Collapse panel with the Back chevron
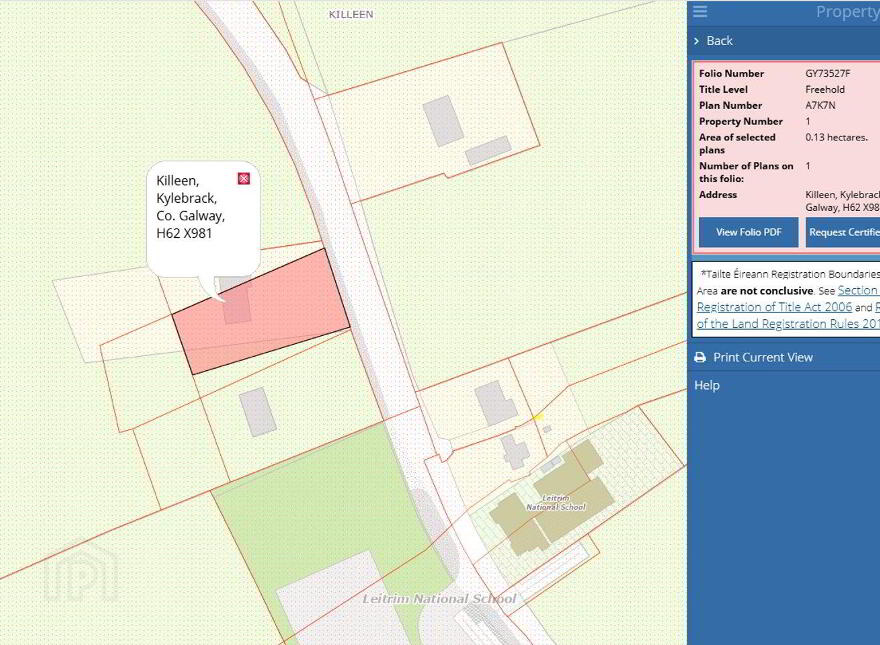The height and width of the screenshot is (645, 880). coord(696,41)
